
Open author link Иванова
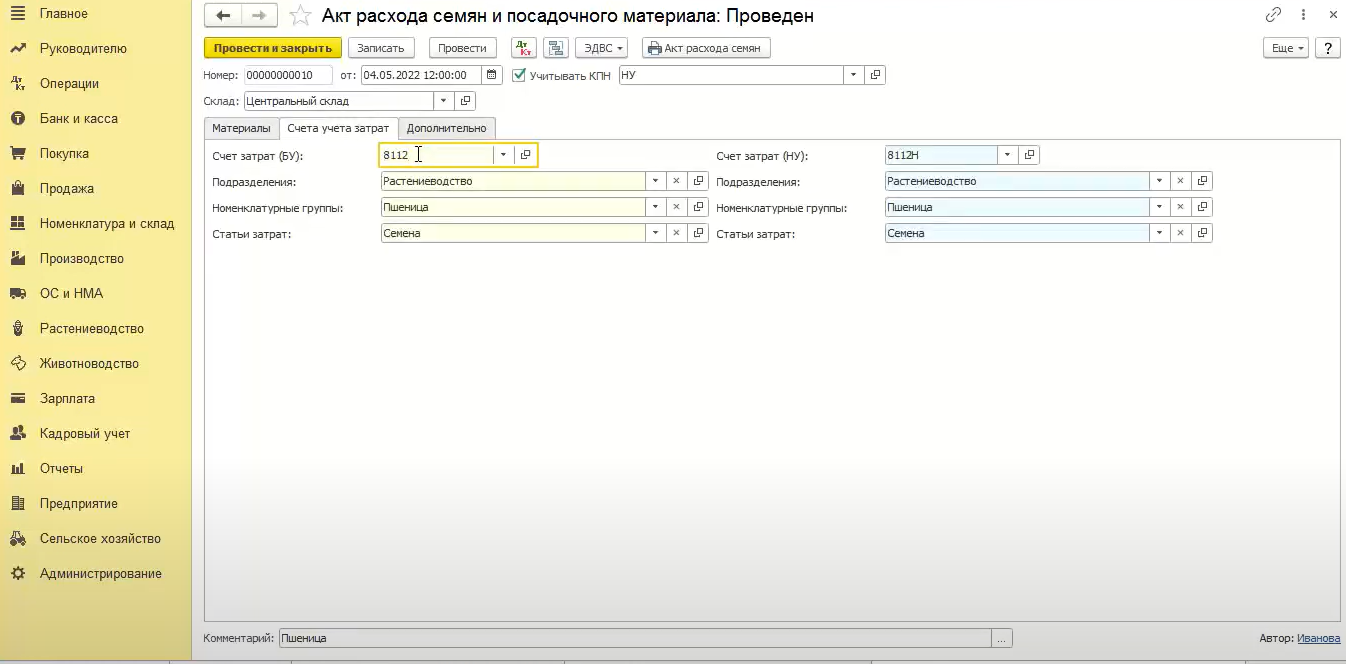pyautogui.click(x=1318, y=638)
